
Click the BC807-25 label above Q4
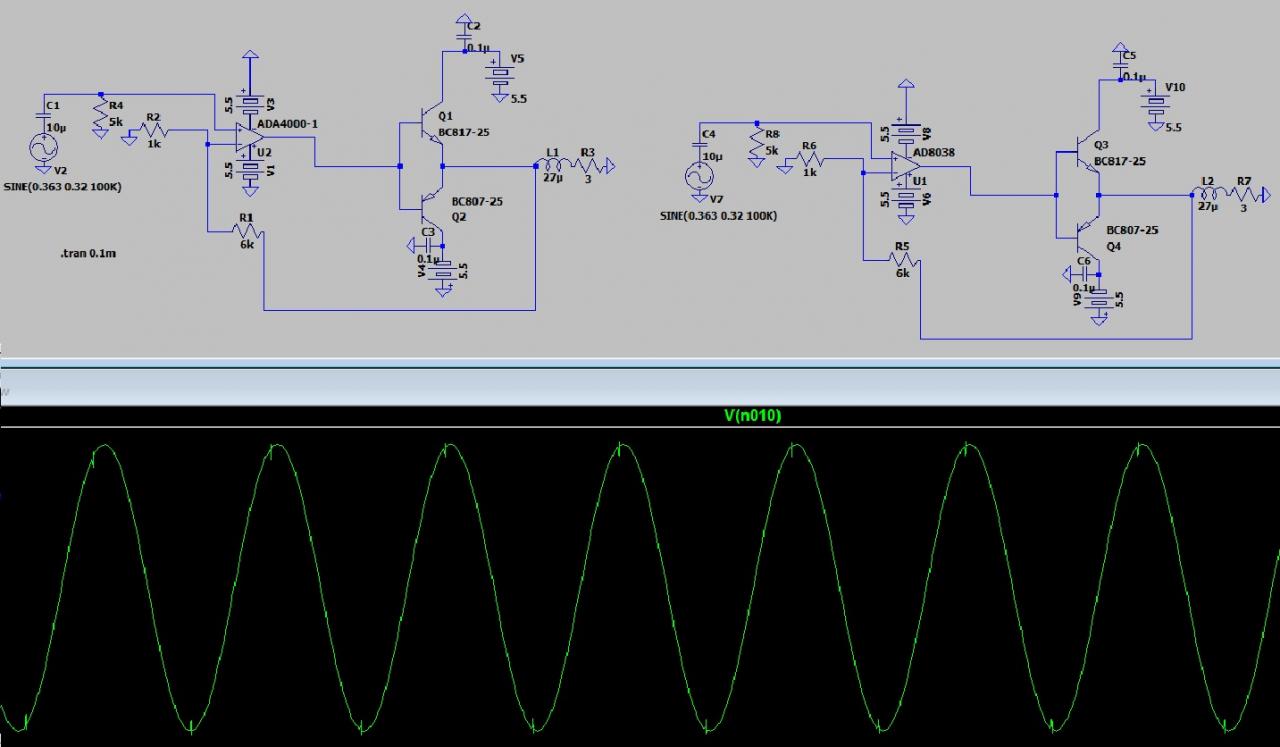click(x=1133, y=230)
